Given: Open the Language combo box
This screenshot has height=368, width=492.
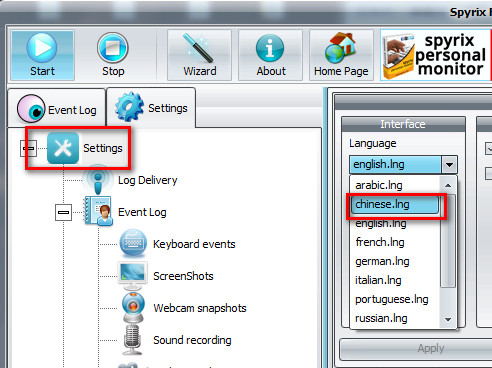Looking at the screenshot, I should [403, 164].
